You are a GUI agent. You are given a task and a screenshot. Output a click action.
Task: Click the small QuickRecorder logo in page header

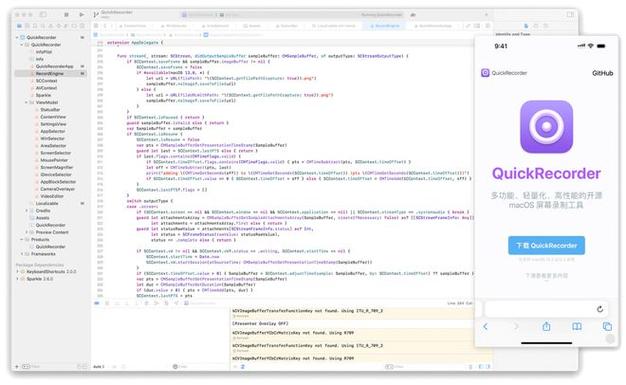pos(485,73)
